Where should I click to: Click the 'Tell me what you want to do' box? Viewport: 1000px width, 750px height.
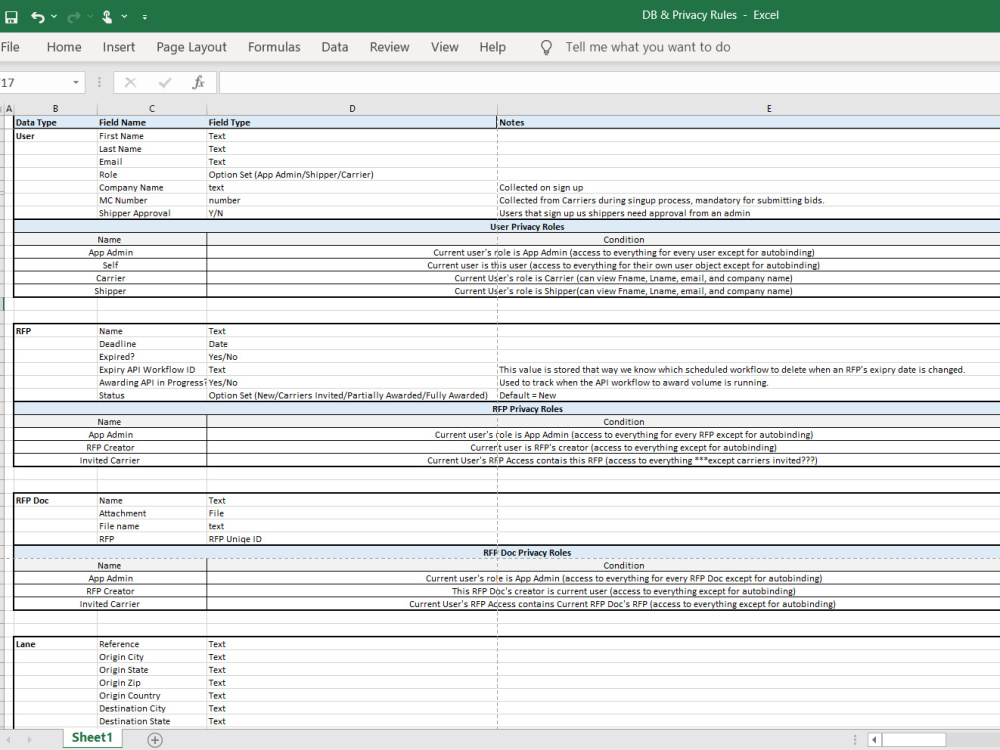pos(647,47)
